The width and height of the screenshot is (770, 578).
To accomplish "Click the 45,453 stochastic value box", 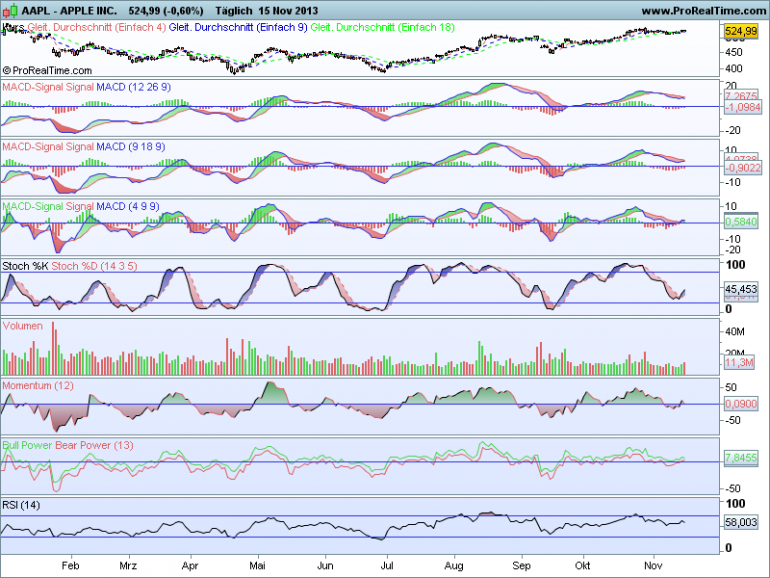I will coord(741,289).
